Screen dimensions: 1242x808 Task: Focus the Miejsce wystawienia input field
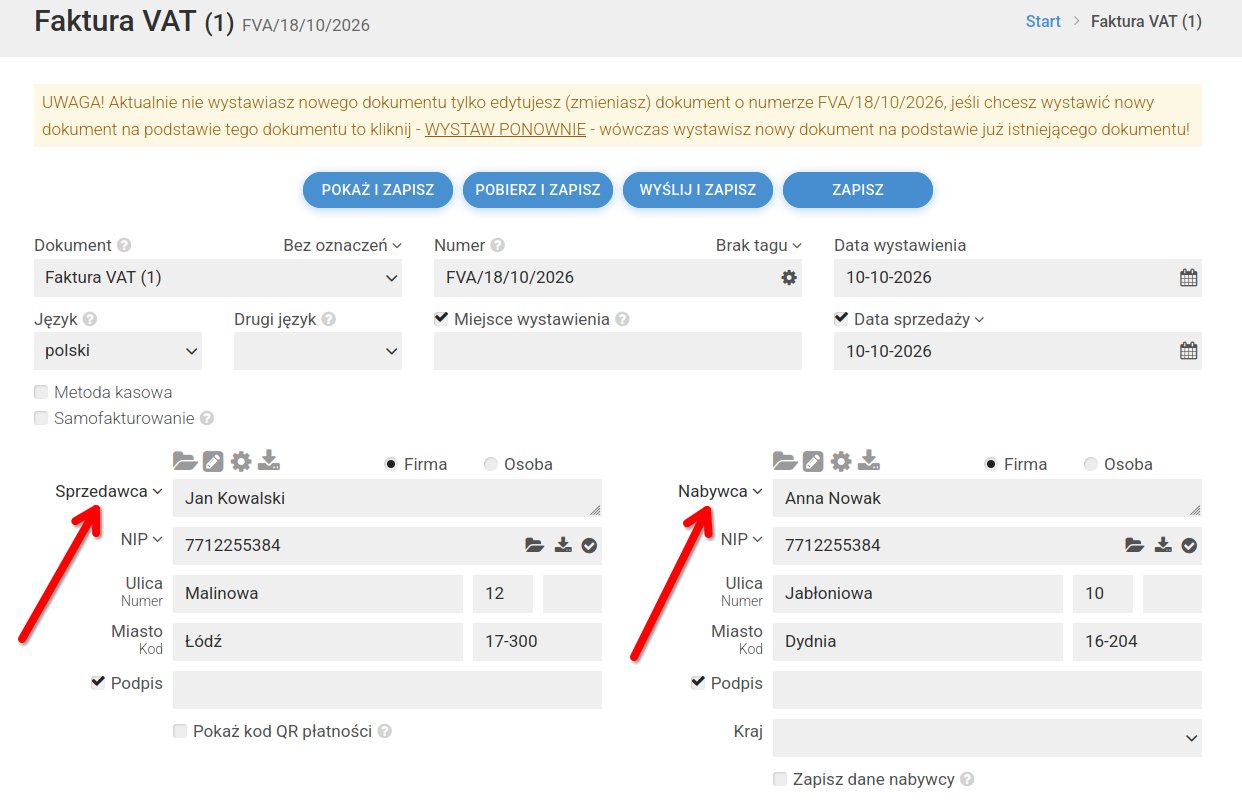coord(618,351)
